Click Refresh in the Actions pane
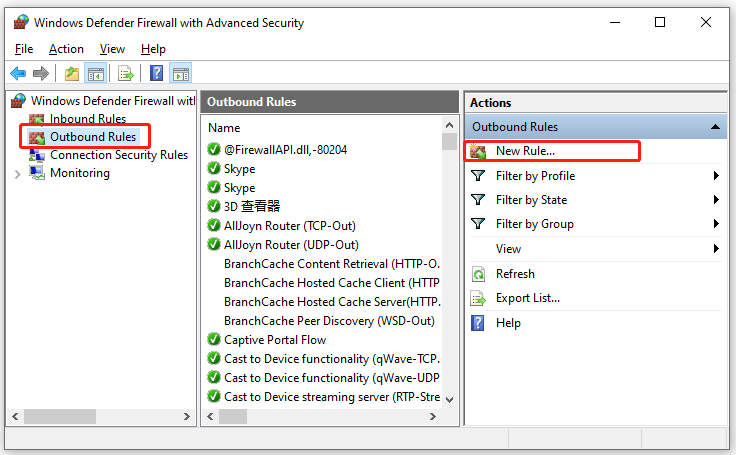Viewport: 736px width, 455px height. 515,274
